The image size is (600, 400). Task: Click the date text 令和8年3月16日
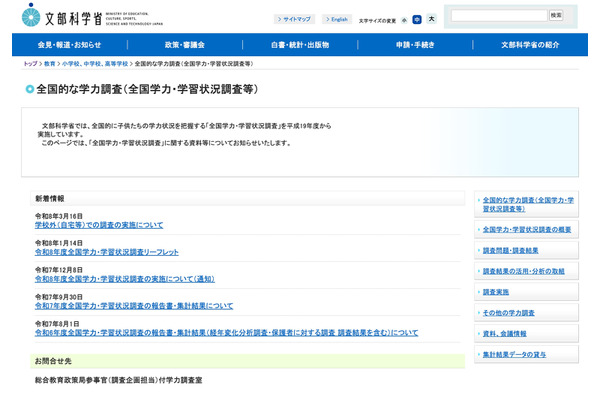pos(59,216)
